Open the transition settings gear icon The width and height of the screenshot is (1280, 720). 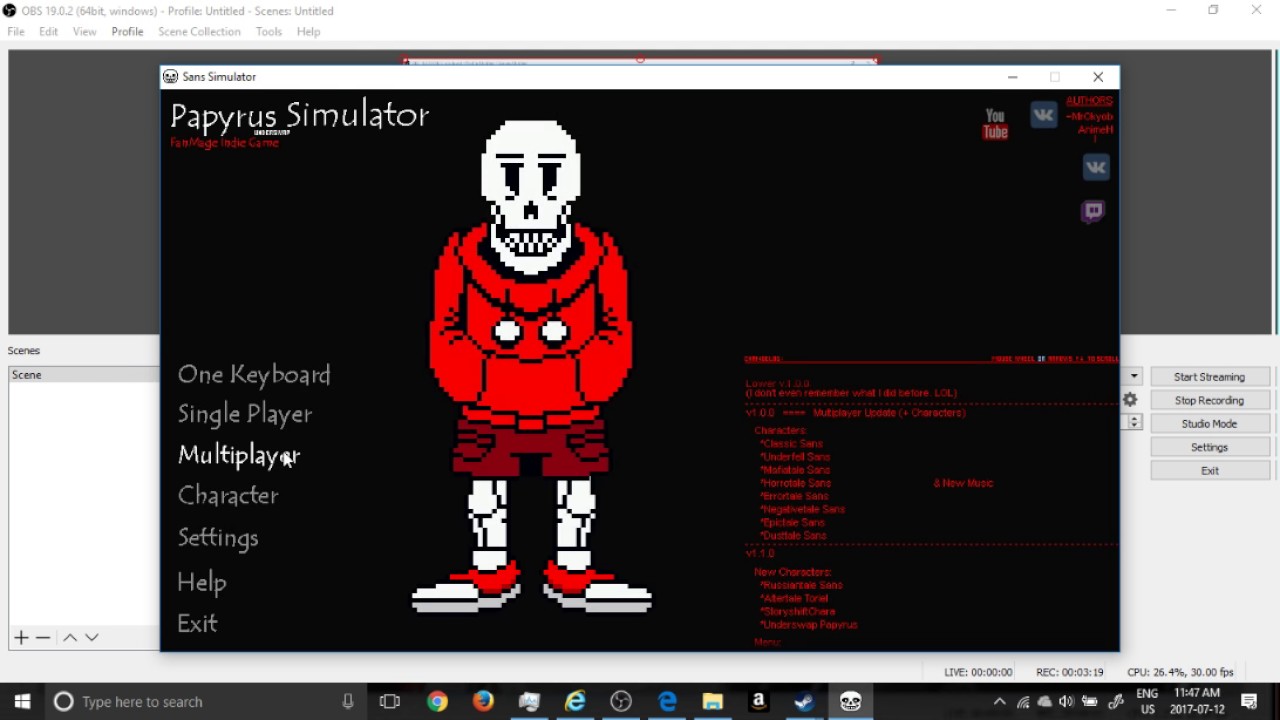point(1130,400)
